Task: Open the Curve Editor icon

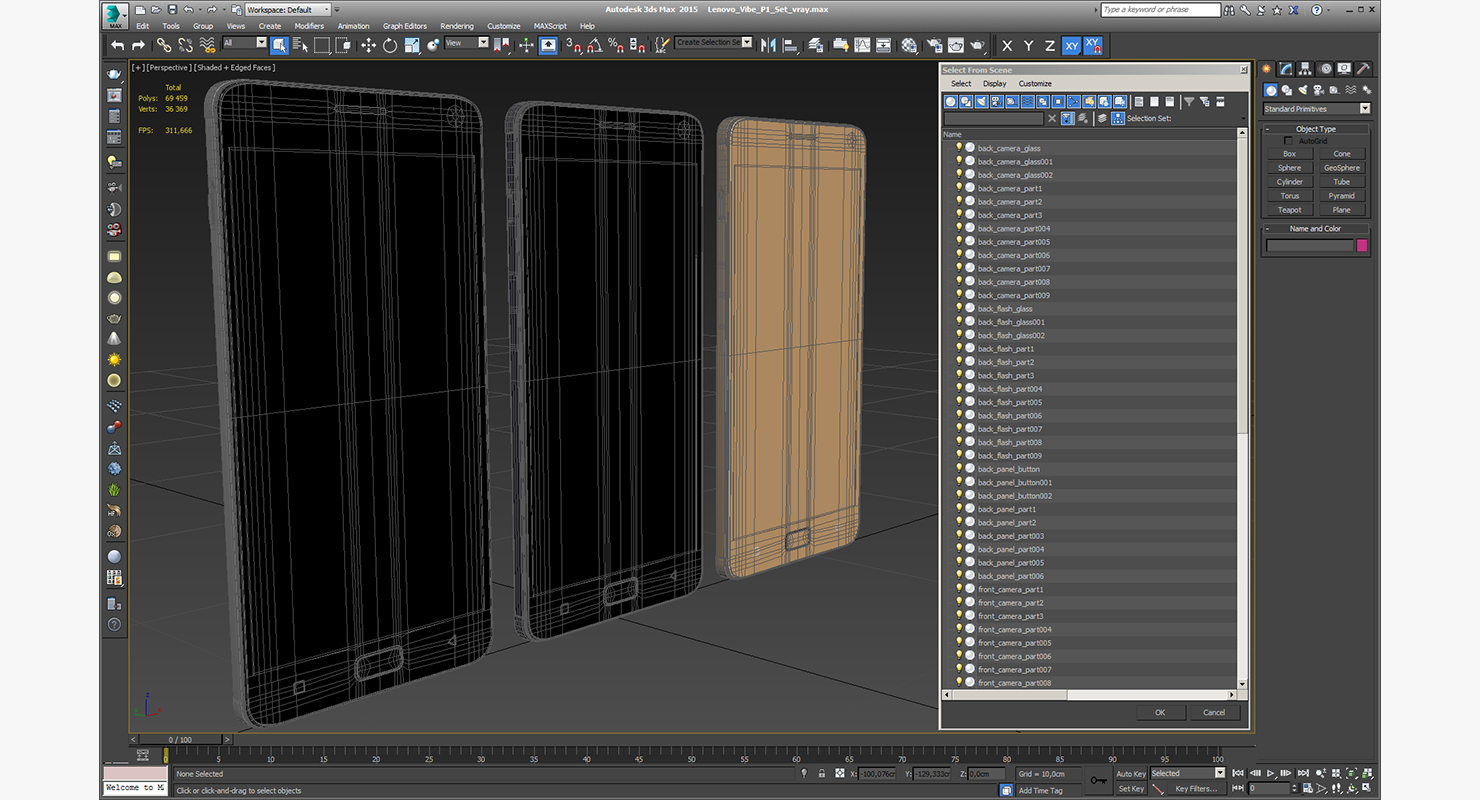Action: [862, 45]
